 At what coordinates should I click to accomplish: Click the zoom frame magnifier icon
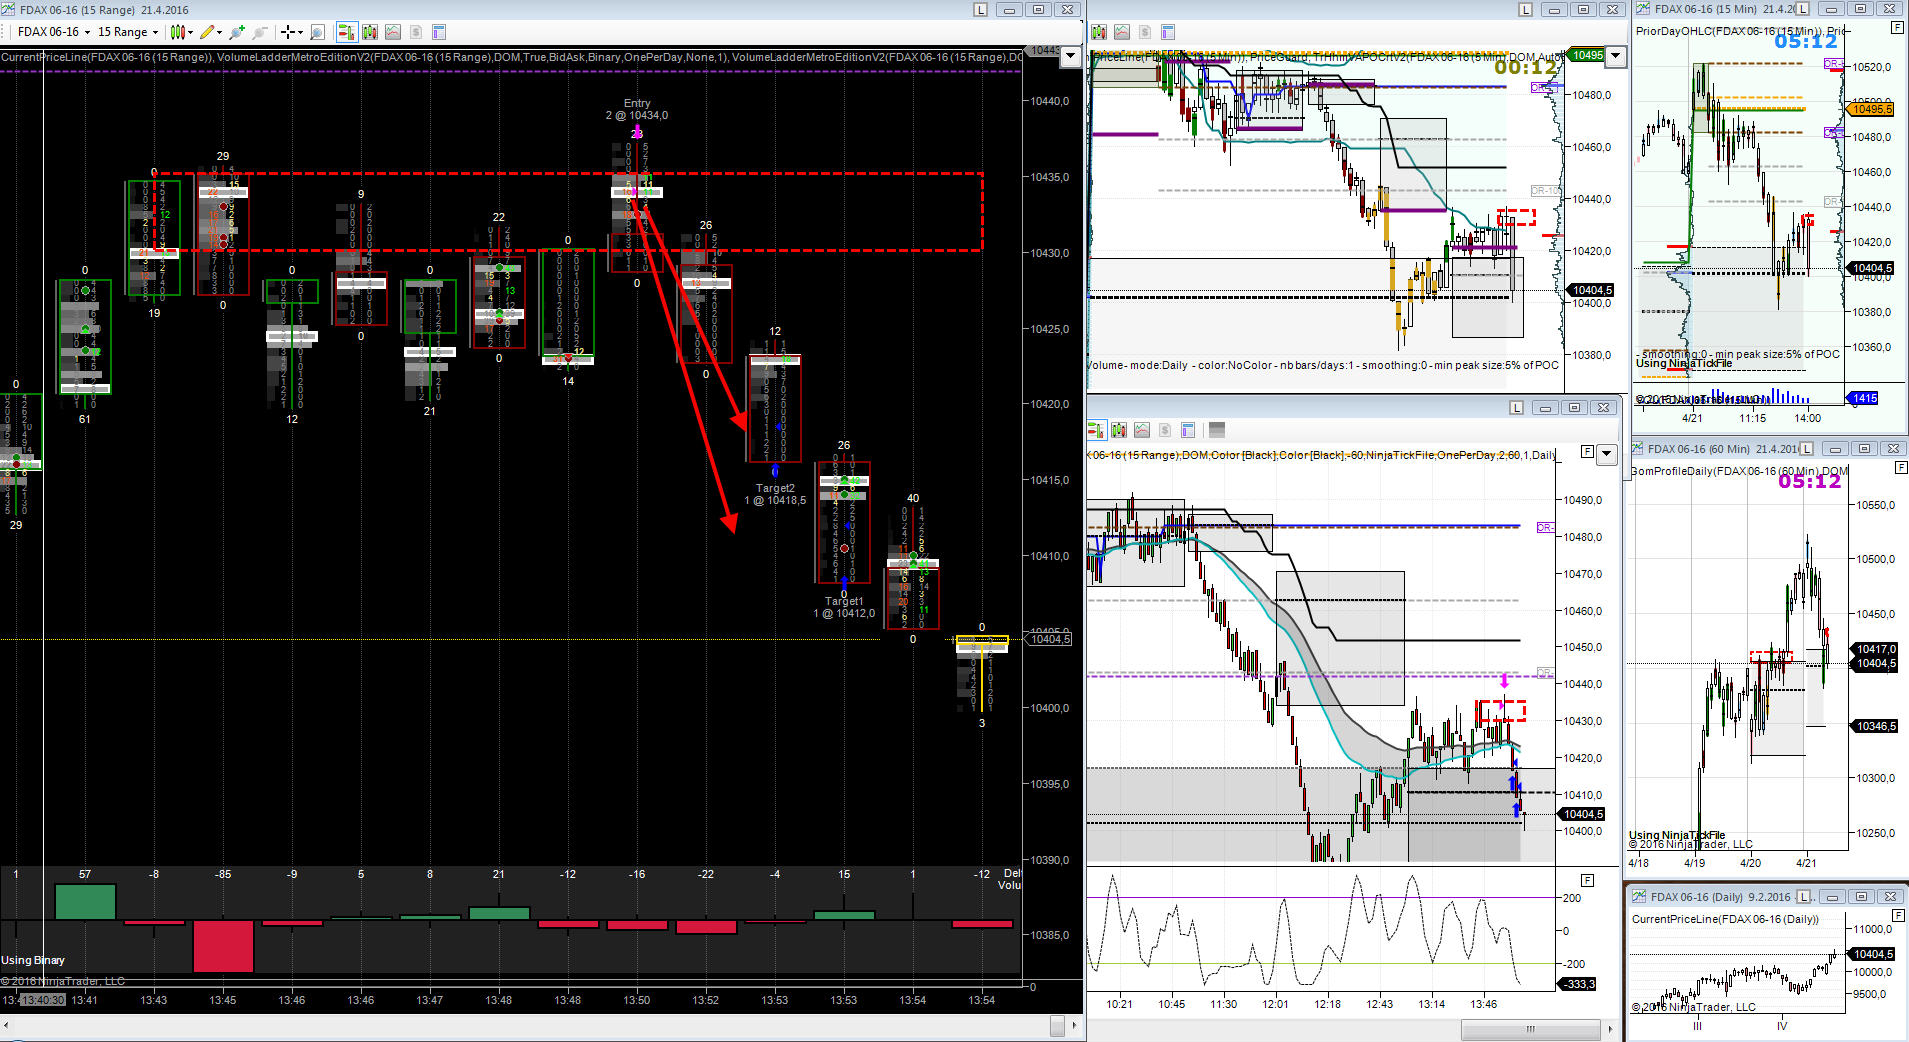point(318,32)
